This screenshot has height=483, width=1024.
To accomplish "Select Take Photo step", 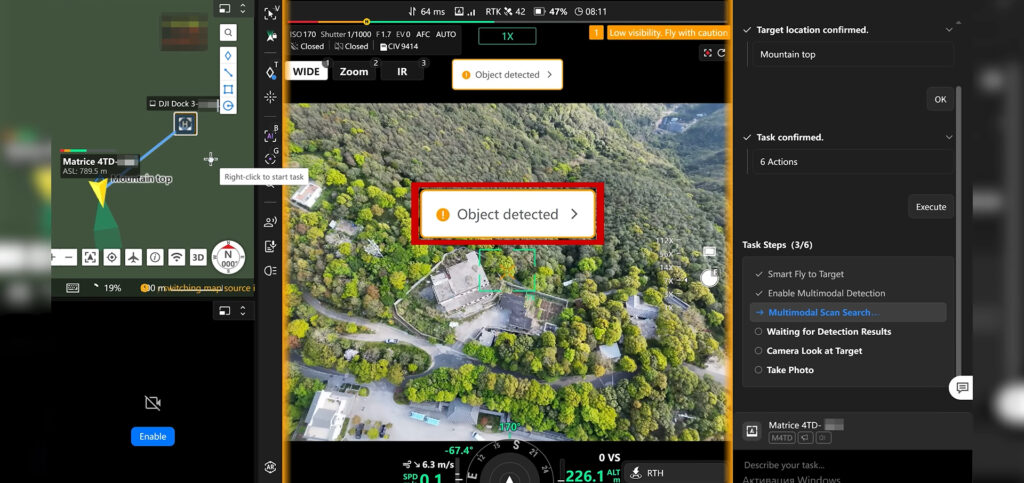I will tap(790, 370).
